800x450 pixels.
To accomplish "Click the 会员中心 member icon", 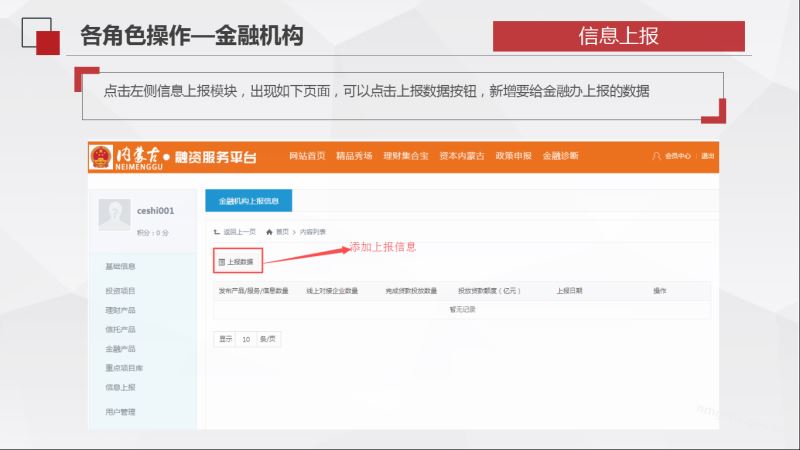I will pos(657,156).
